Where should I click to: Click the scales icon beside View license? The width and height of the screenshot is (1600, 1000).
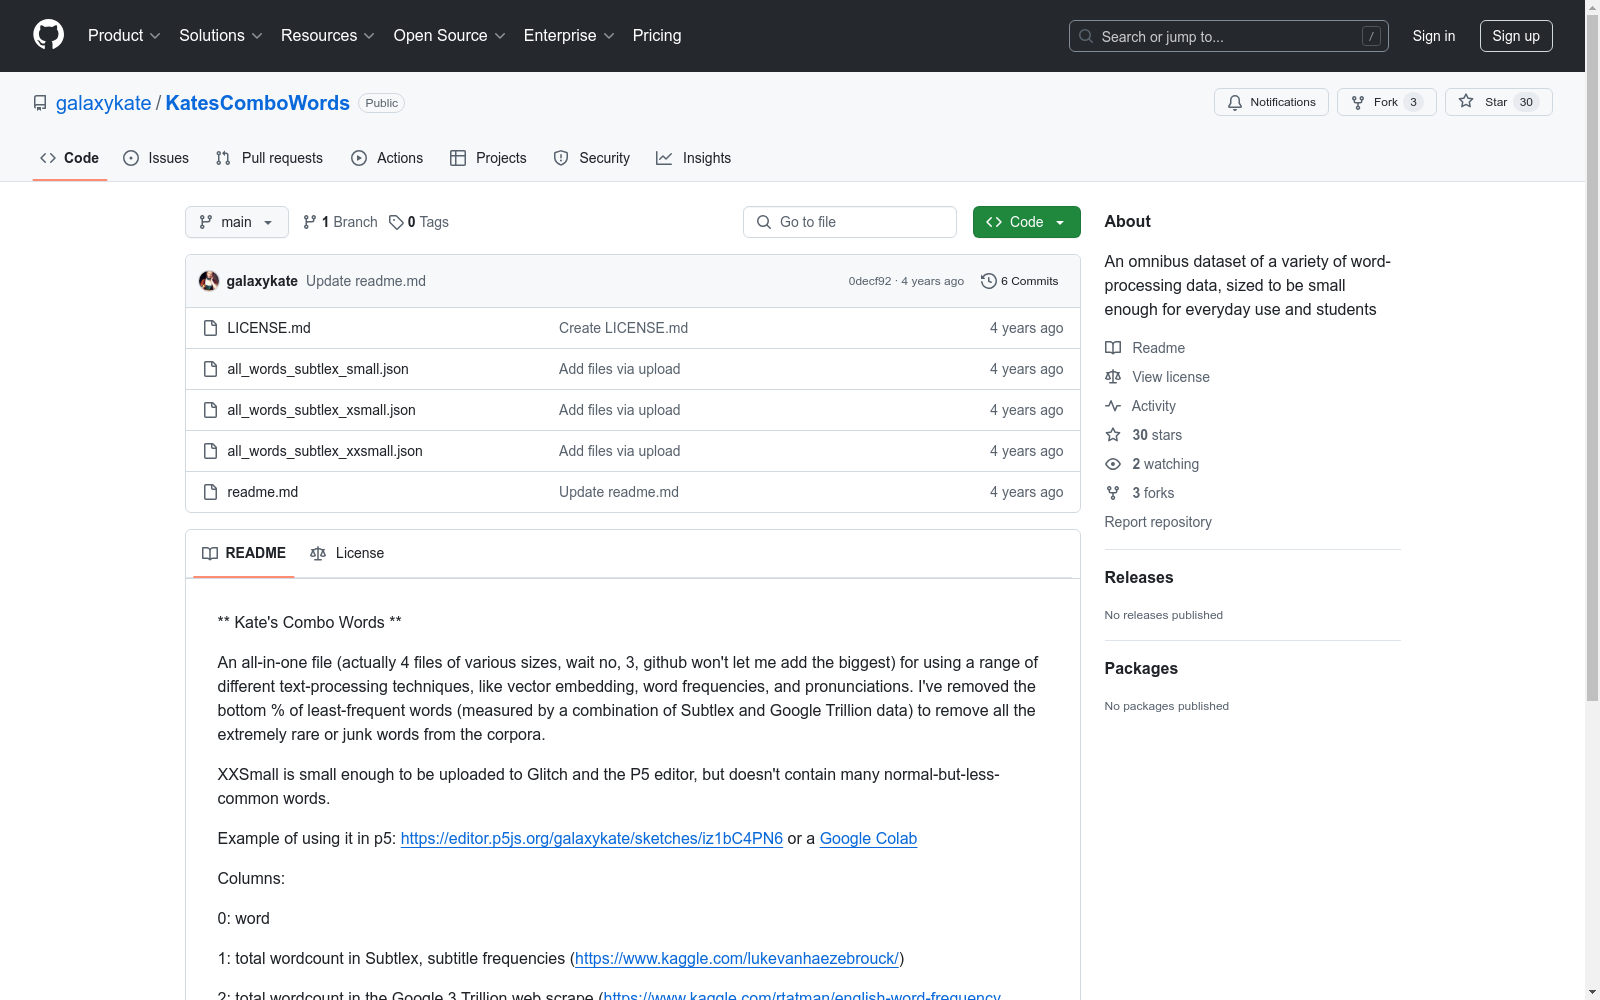(1113, 377)
